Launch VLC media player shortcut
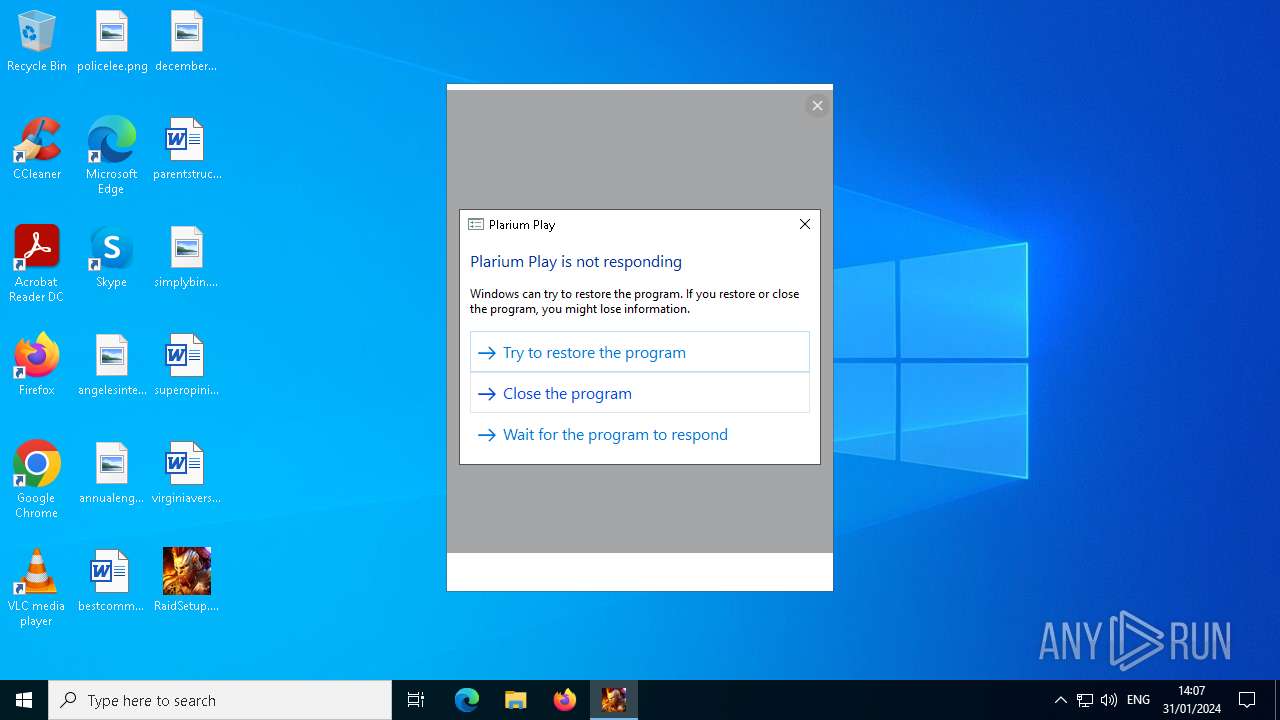 [37, 588]
